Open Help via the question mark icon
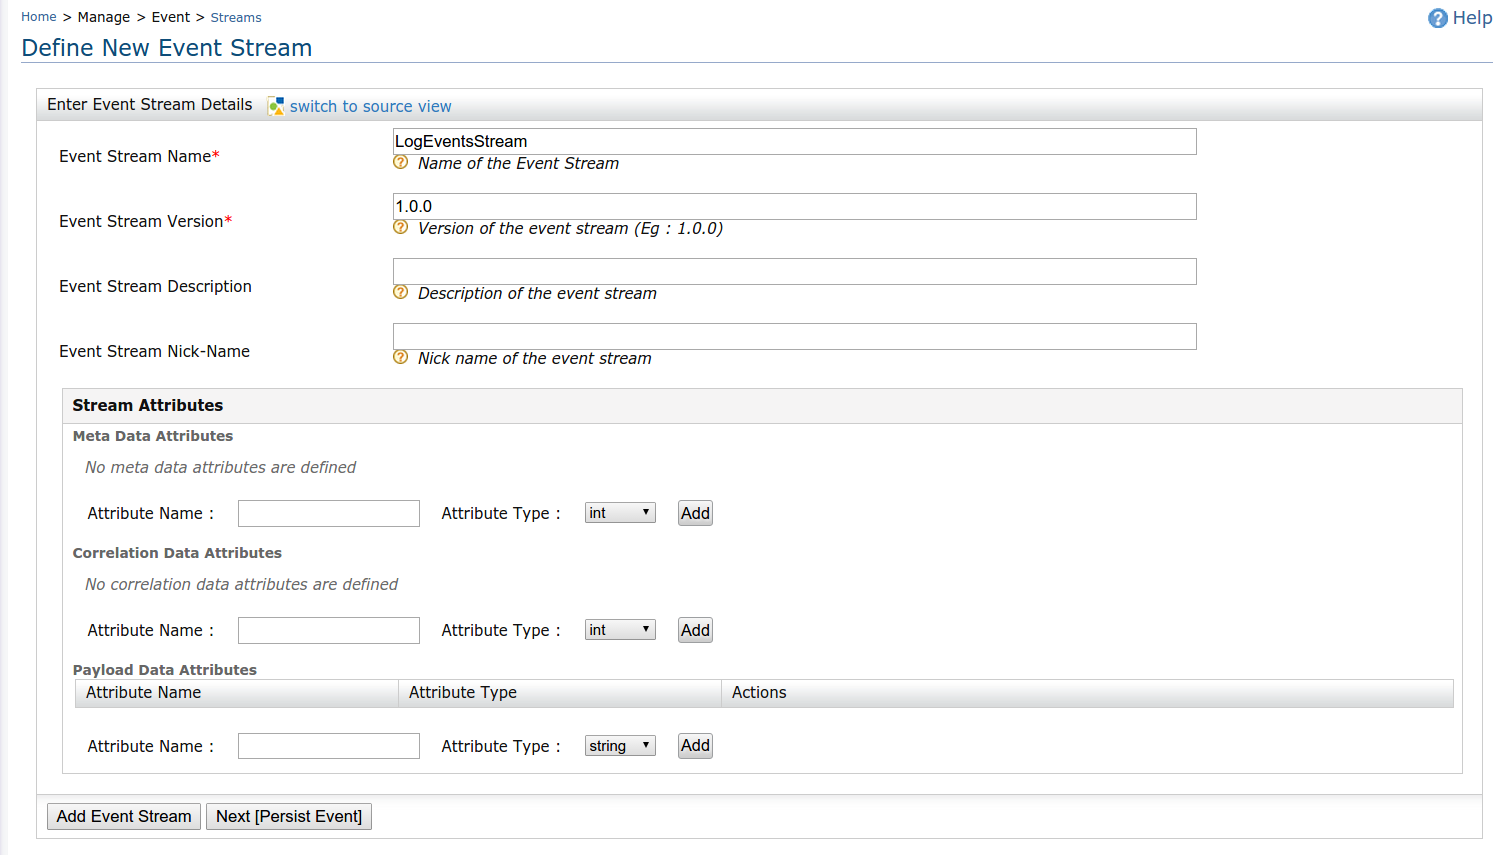The image size is (1504, 855). point(1437,17)
